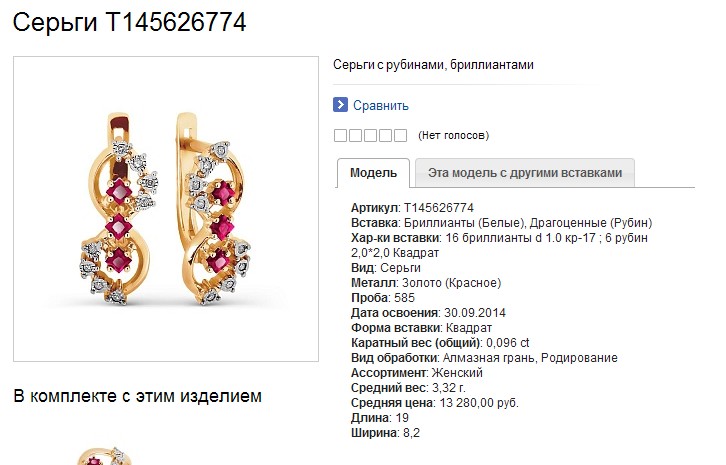Rate four stars using fourth rating box

point(386,135)
